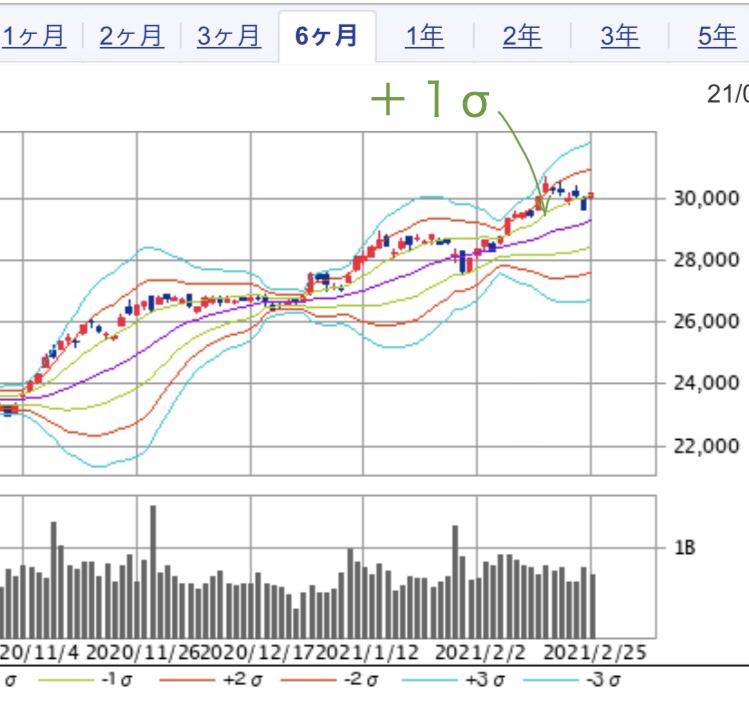Switch the chart to the 1年 tab
The width and height of the screenshot is (749, 724).
(x=424, y=37)
